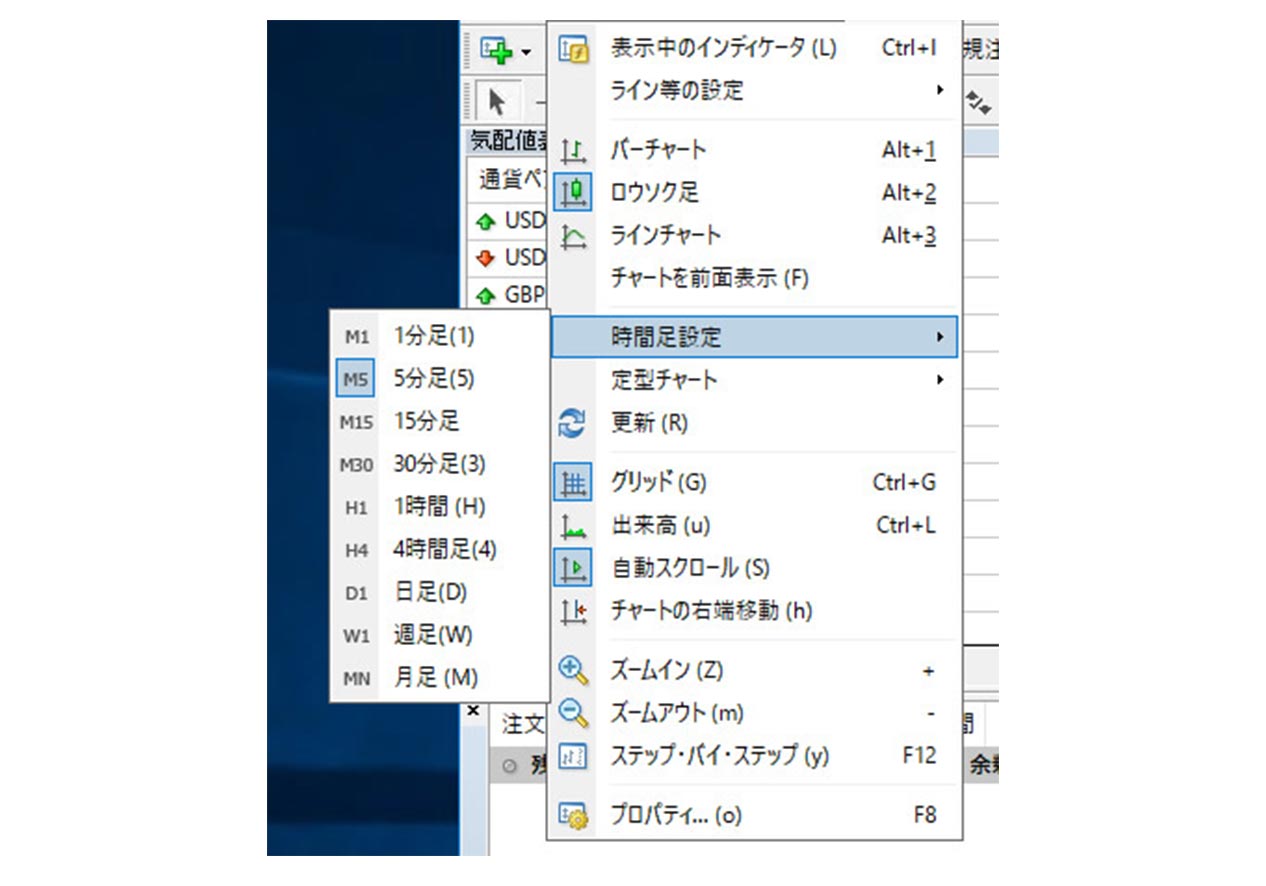The height and width of the screenshot is (886, 1266).
Task: Click the auto scroll icon
Action: pos(573,568)
